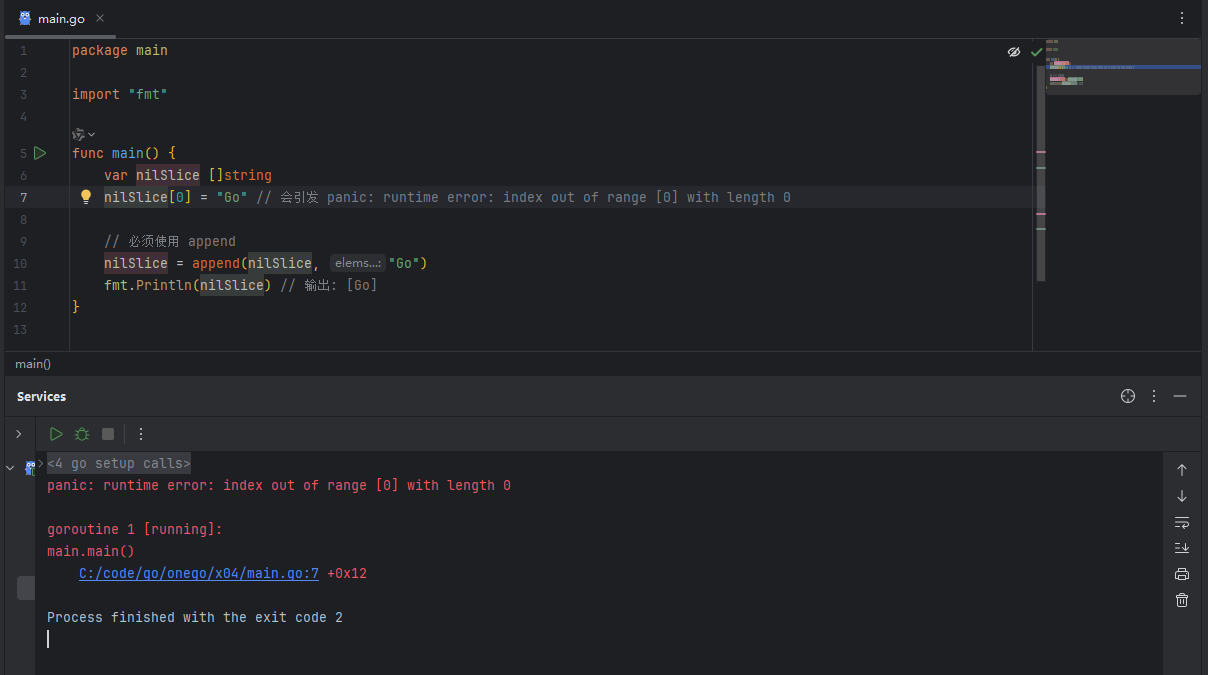Toggle the reader mode eye icon
This screenshot has width=1208, height=675.
click(x=1013, y=51)
